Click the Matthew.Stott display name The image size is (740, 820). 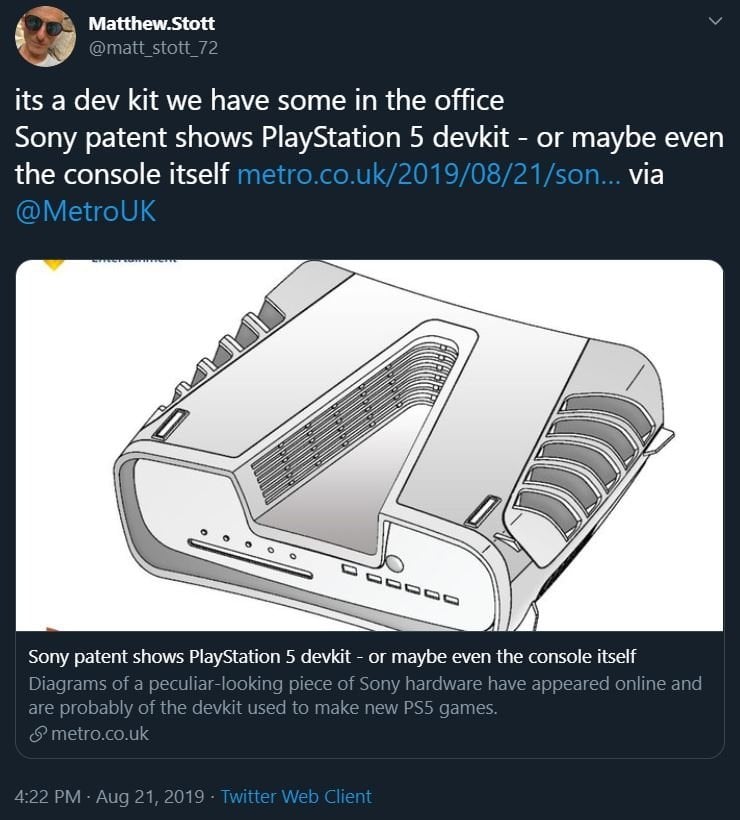coord(151,22)
